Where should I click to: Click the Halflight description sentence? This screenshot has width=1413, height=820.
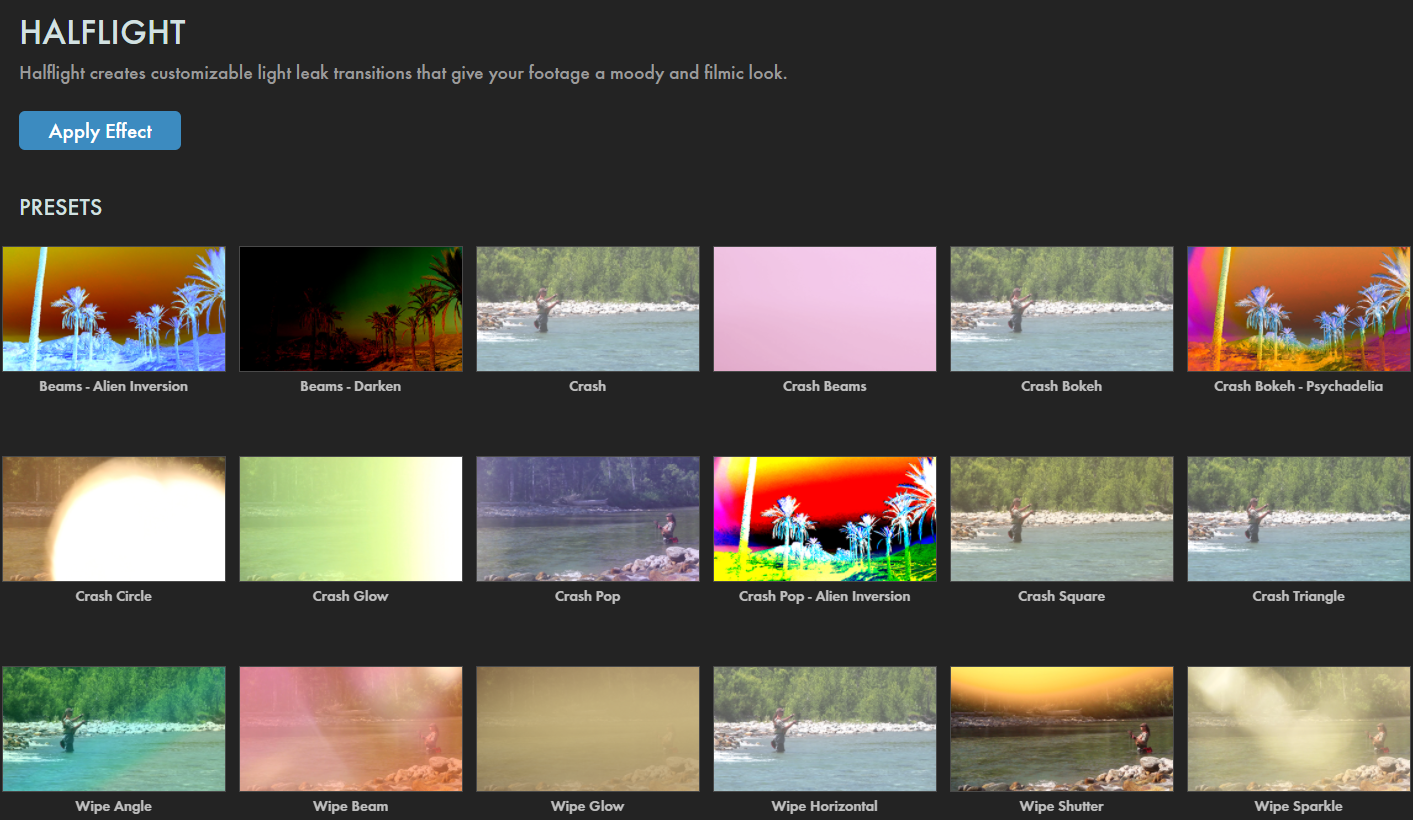(x=403, y=74)
